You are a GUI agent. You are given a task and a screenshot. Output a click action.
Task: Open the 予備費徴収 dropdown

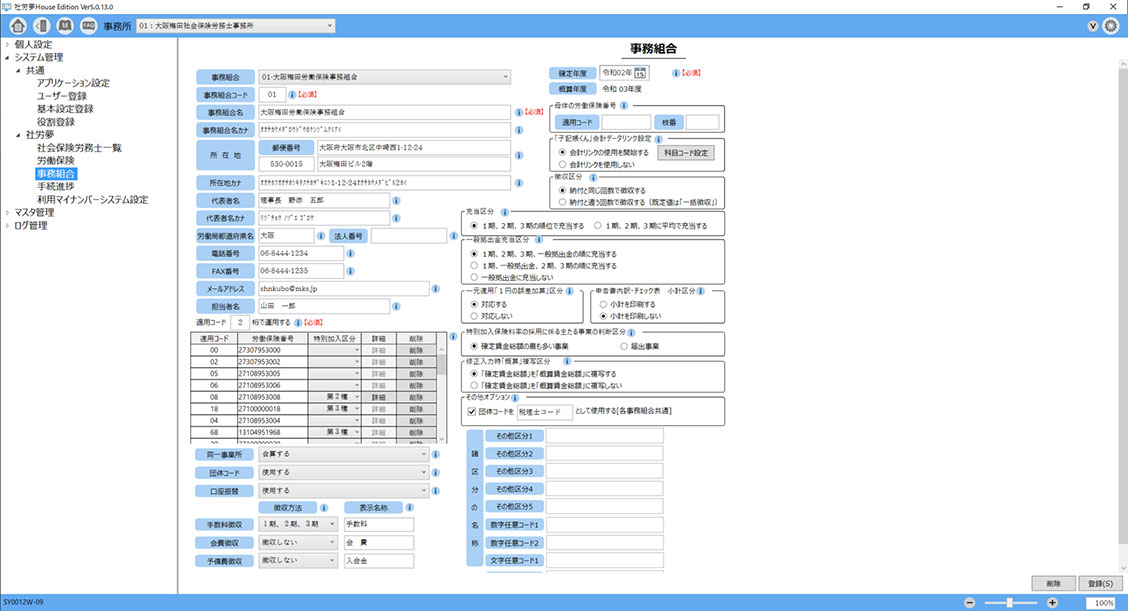pyautogui.click(x=299, y=560)
